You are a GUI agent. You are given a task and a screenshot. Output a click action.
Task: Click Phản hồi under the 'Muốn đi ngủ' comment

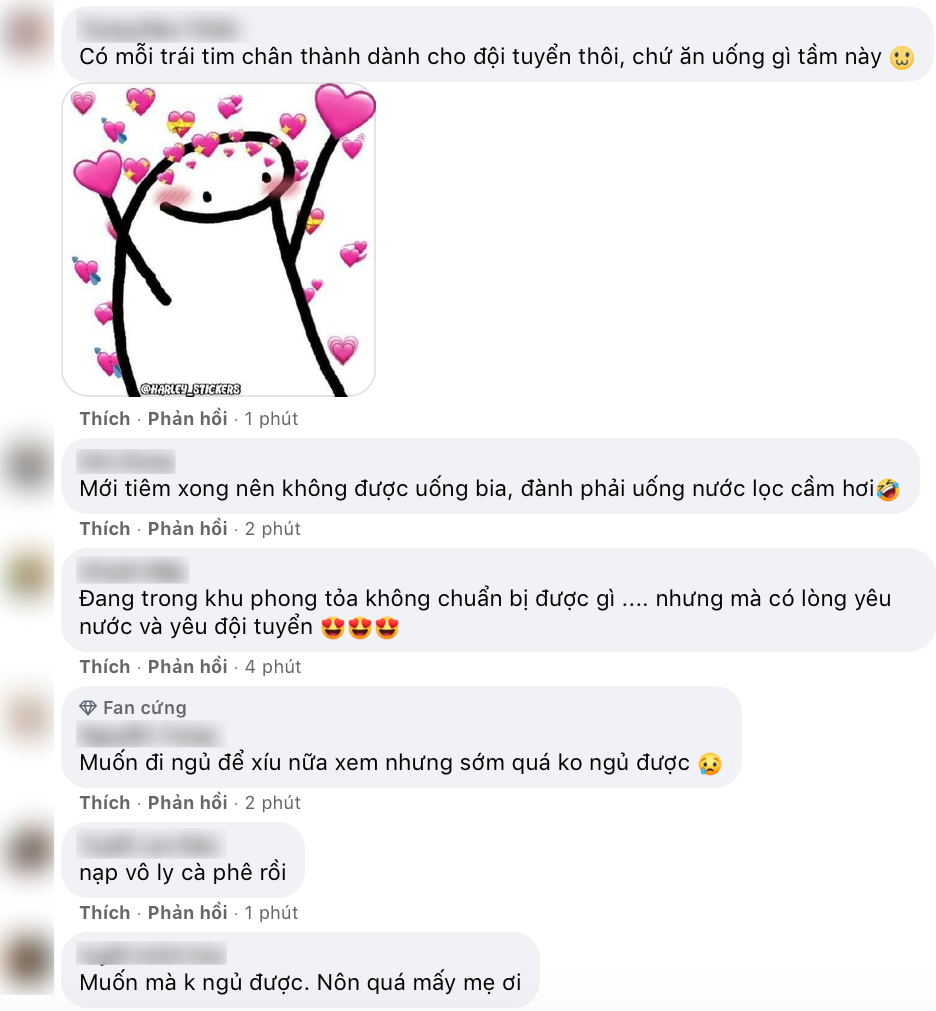point(188,803)
